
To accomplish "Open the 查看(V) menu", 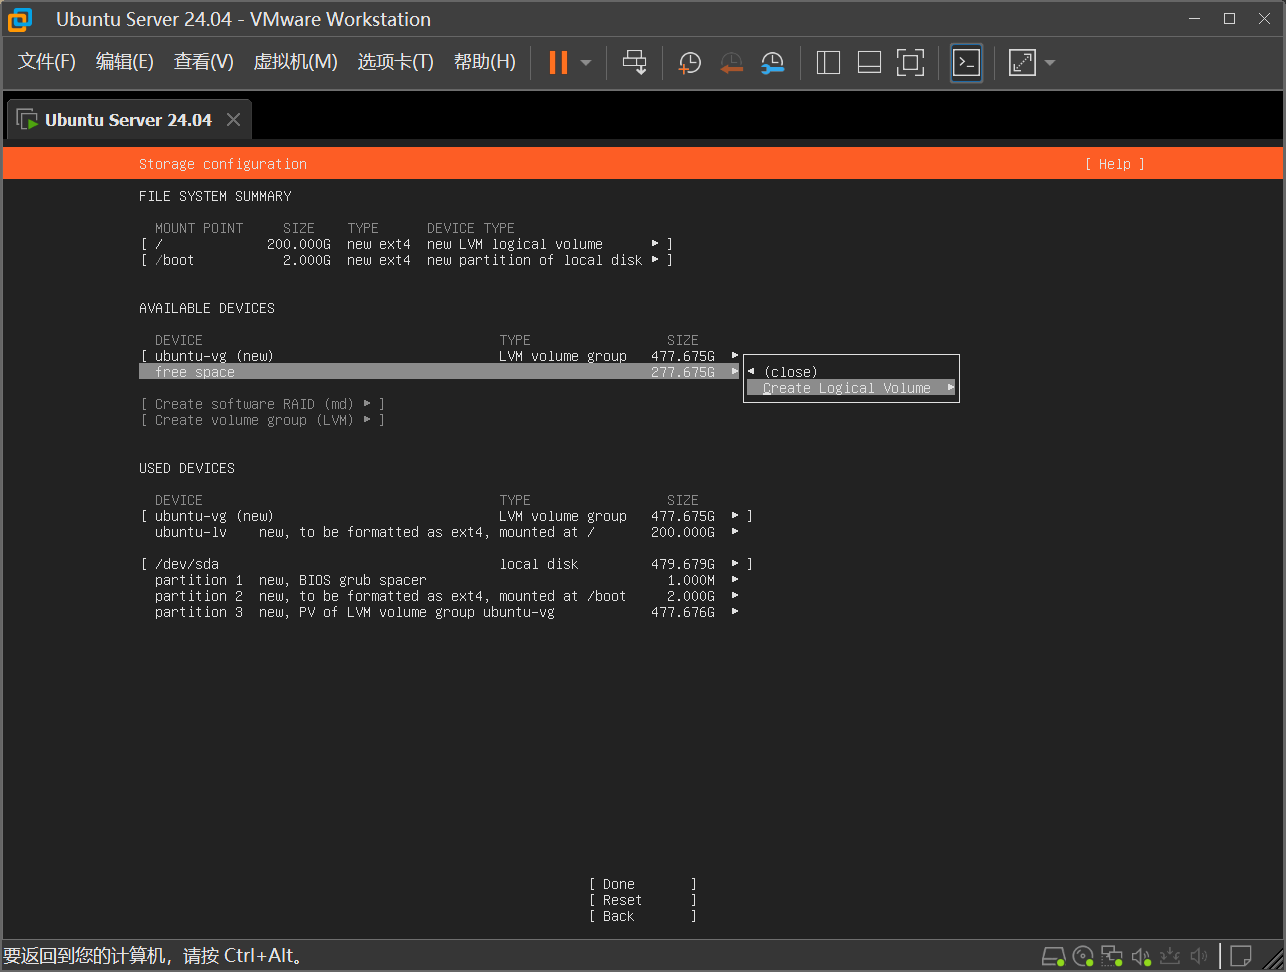I will point(203,62).
